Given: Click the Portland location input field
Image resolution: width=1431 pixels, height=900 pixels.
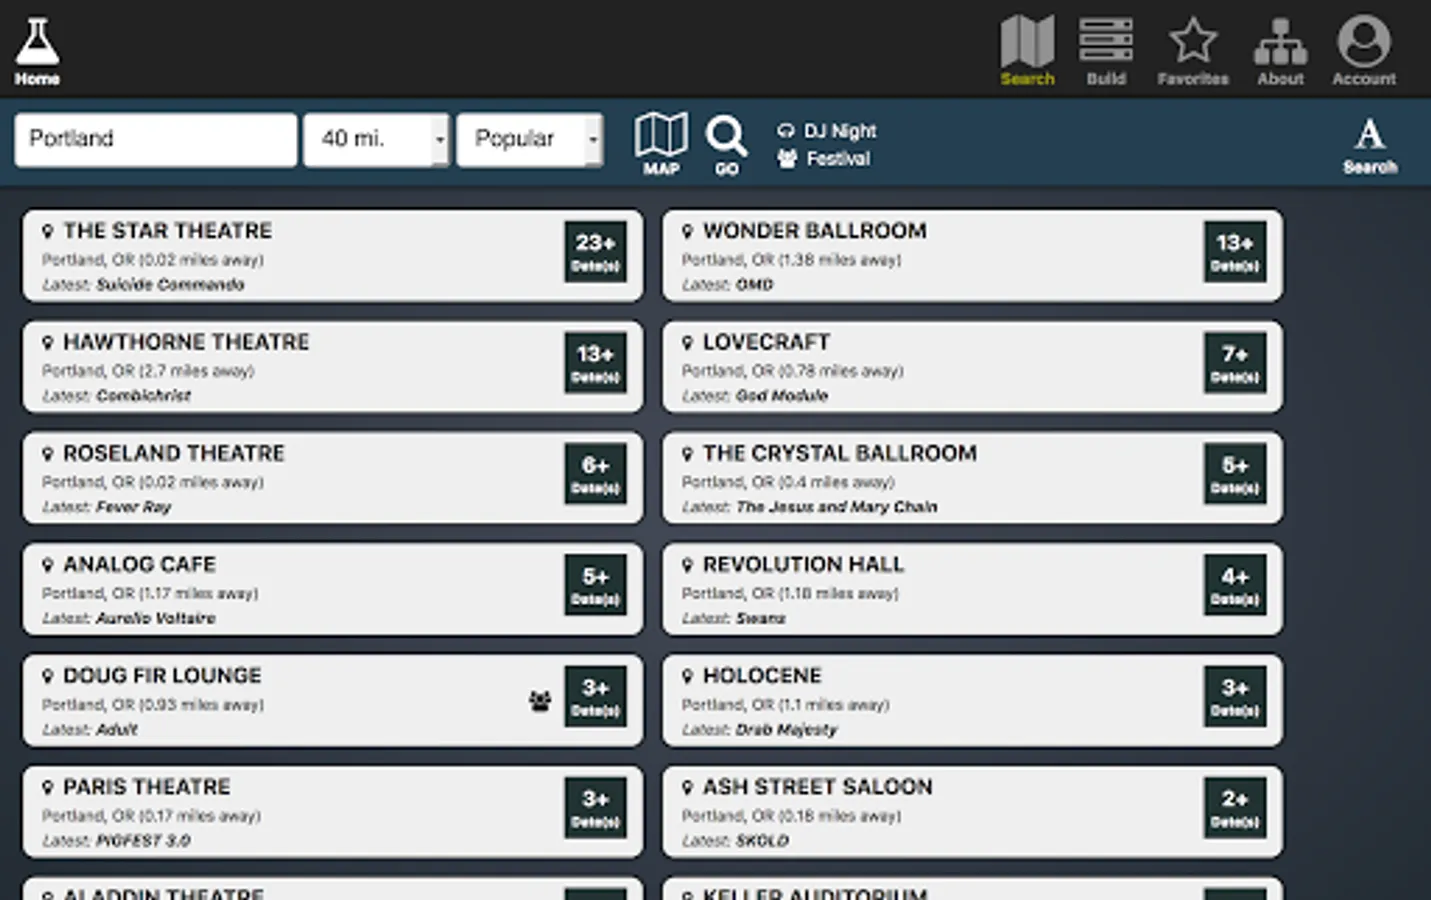Looking at the screenshot, I should point(156,139).
